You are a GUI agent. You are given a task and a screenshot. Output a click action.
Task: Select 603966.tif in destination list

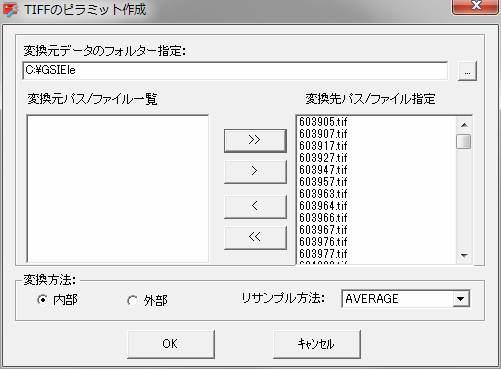323,218
